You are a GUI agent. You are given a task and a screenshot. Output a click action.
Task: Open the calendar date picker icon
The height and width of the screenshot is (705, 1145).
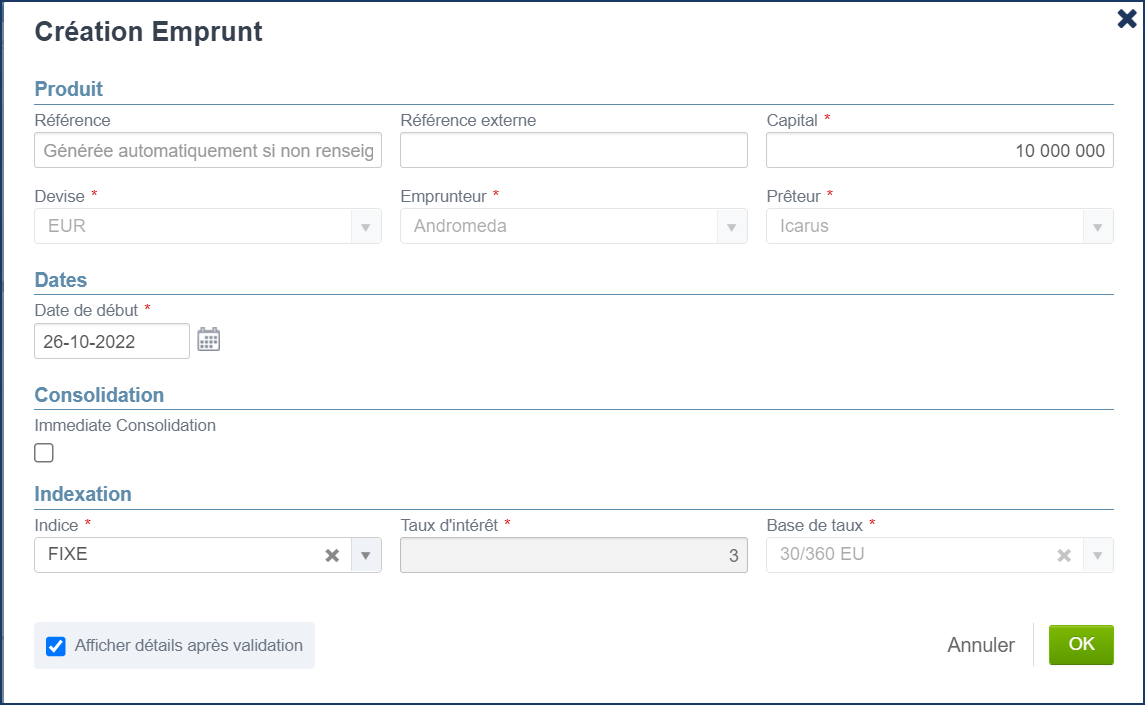tap(208, 340)
